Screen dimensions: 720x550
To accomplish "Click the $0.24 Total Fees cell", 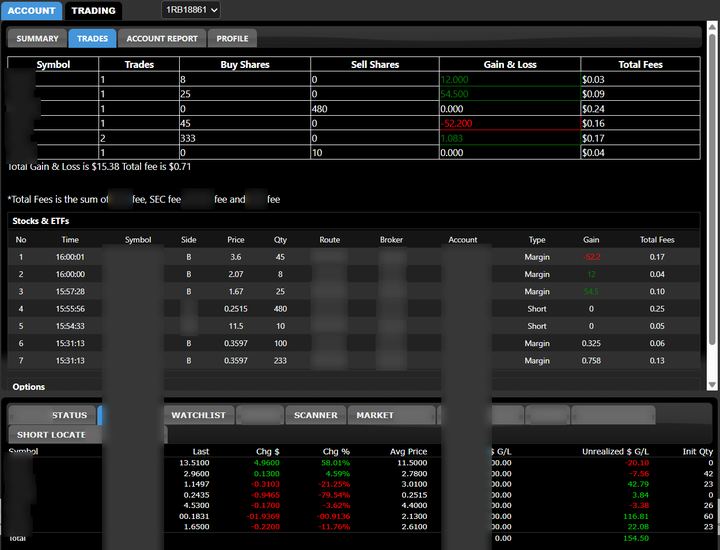I will pyautogui.click(x=640, y=108).
